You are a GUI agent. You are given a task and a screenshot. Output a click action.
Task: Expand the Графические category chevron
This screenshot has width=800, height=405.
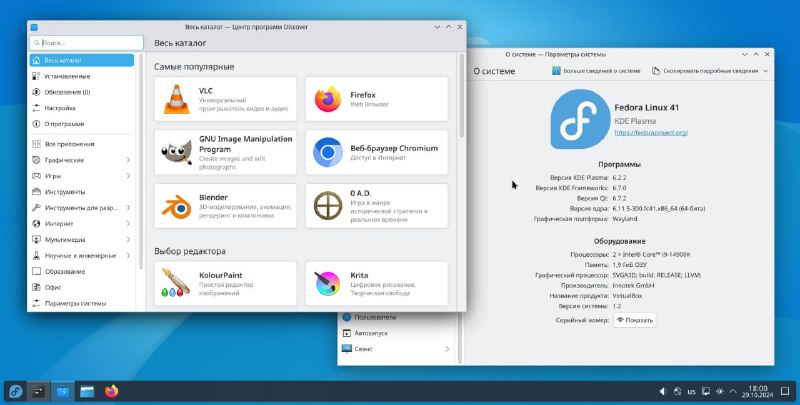tap(128, 160)
